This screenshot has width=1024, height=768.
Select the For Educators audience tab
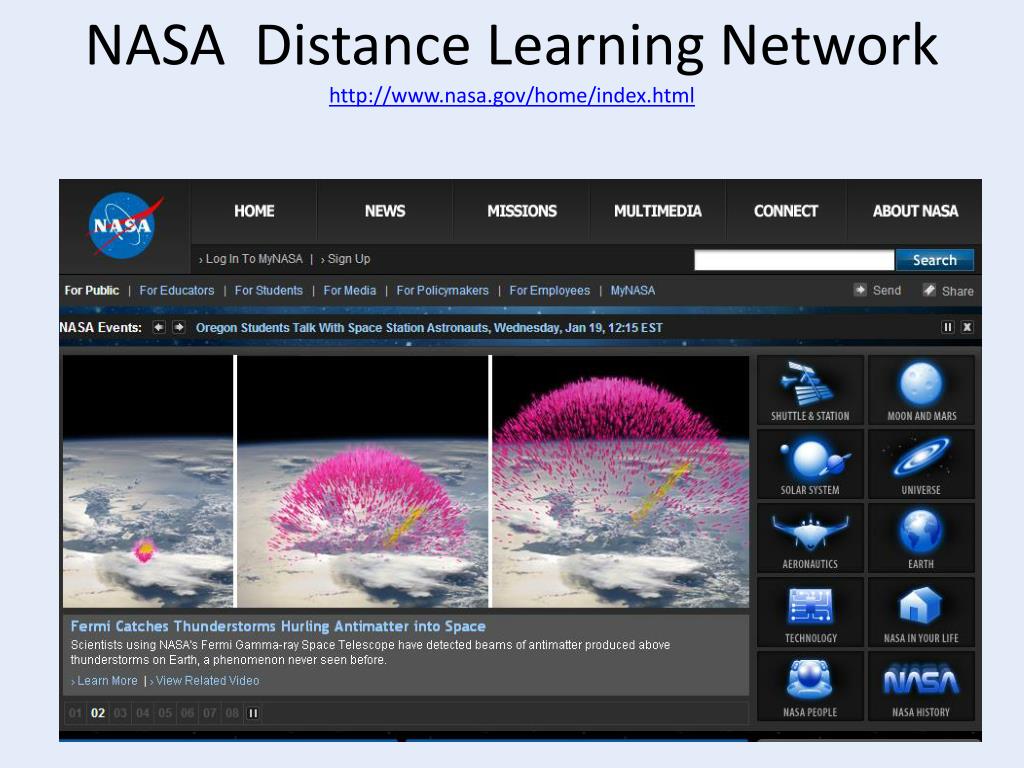(176, 291)
